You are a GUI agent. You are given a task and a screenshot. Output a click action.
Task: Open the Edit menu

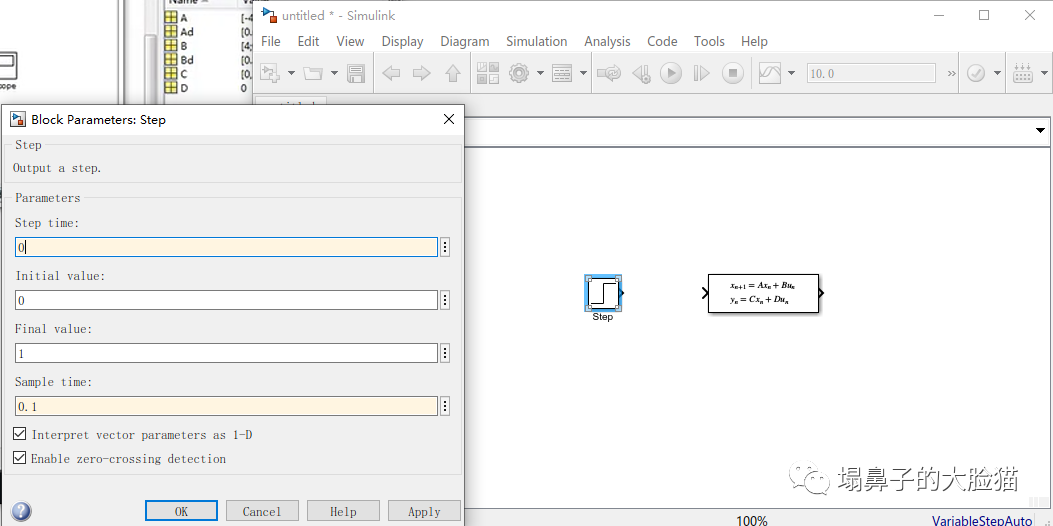[308, 41]
